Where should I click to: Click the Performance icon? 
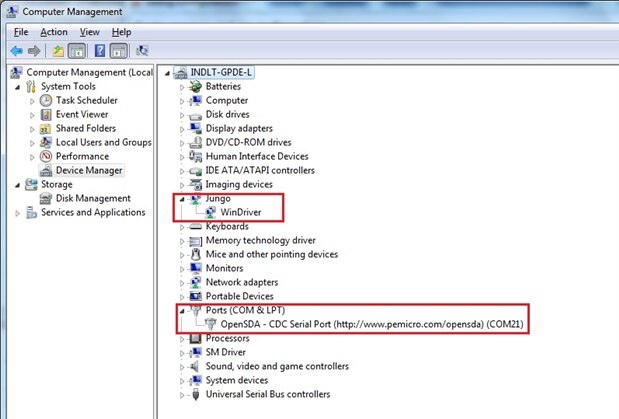[46, 156]
